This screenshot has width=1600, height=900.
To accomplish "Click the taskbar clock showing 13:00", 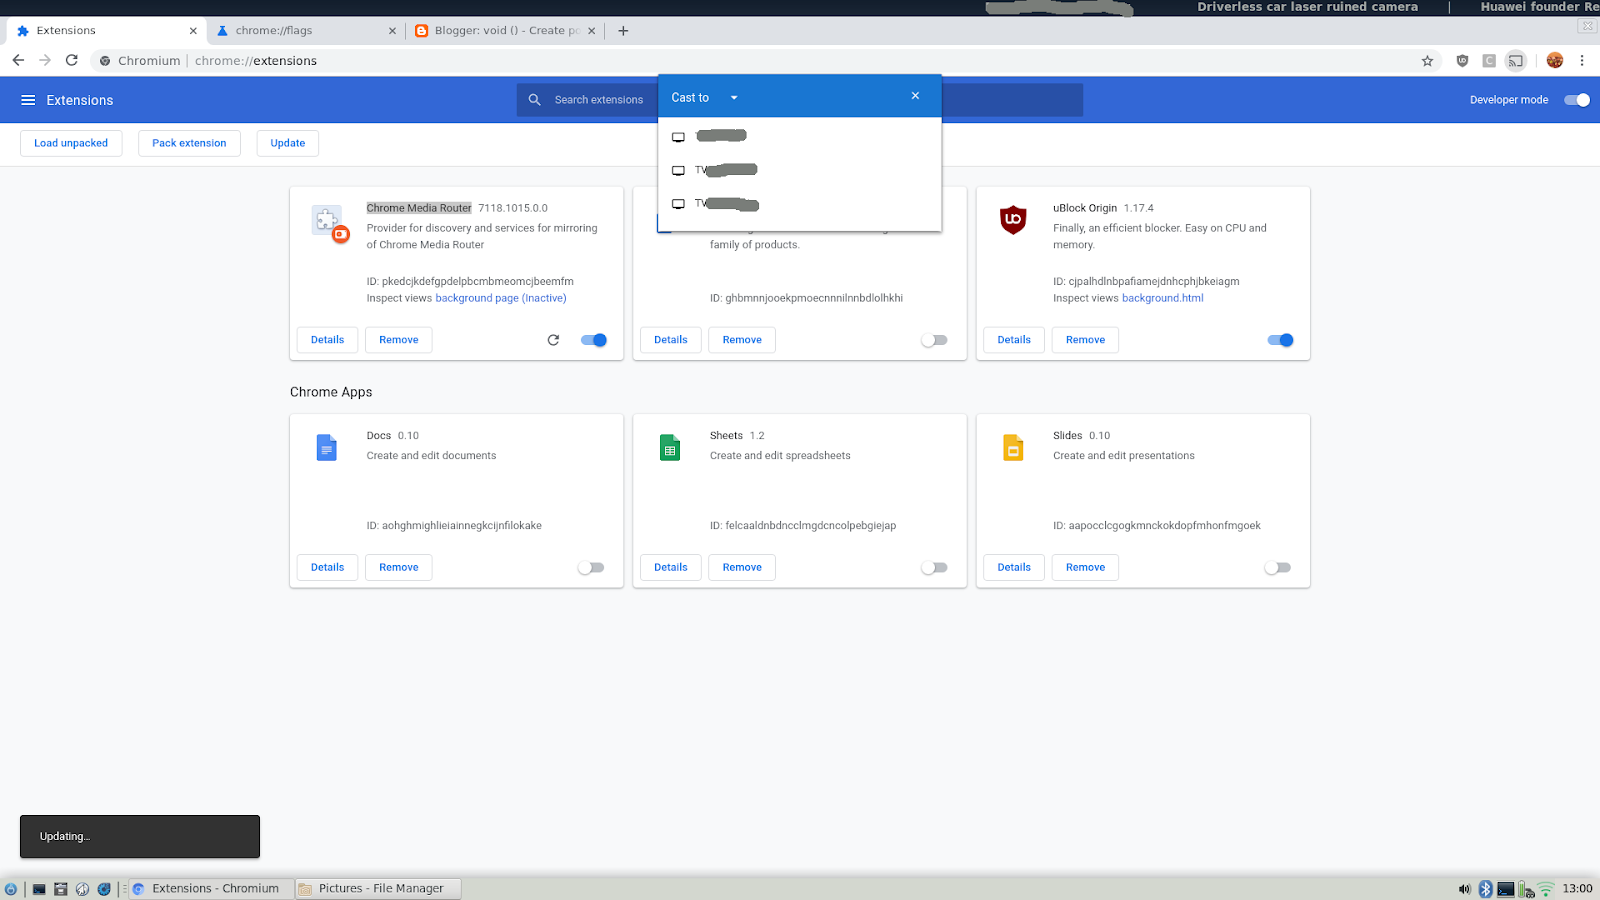I will 1577,889.
